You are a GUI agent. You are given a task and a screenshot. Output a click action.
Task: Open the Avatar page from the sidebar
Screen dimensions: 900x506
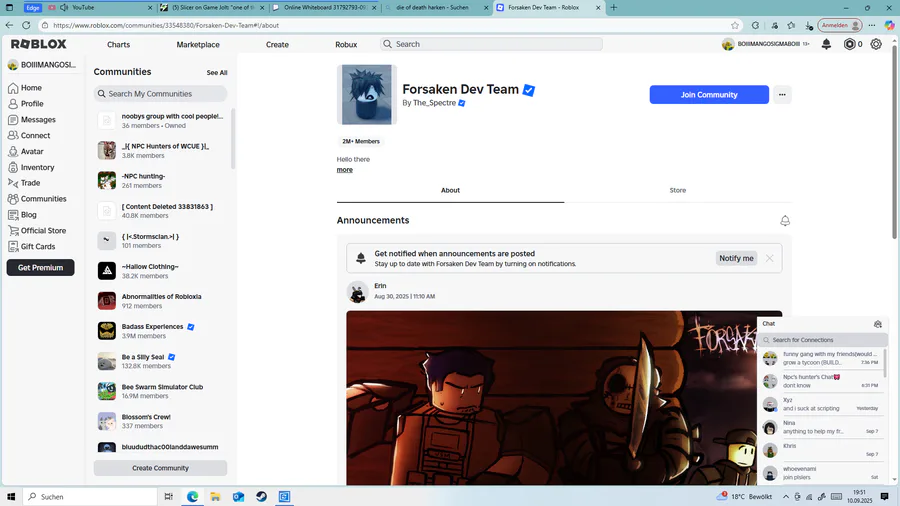[32, 151]
